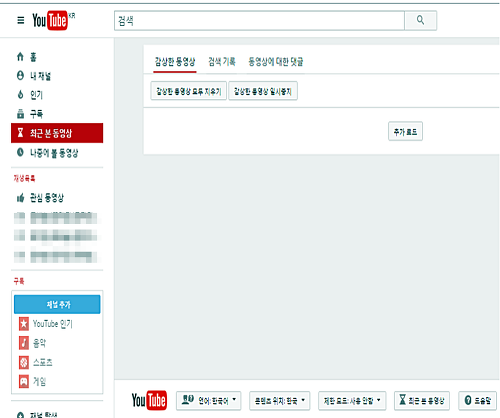500x418 pixels.
Task: Click the blue 채널 추가 button
Action: (57, 304)
